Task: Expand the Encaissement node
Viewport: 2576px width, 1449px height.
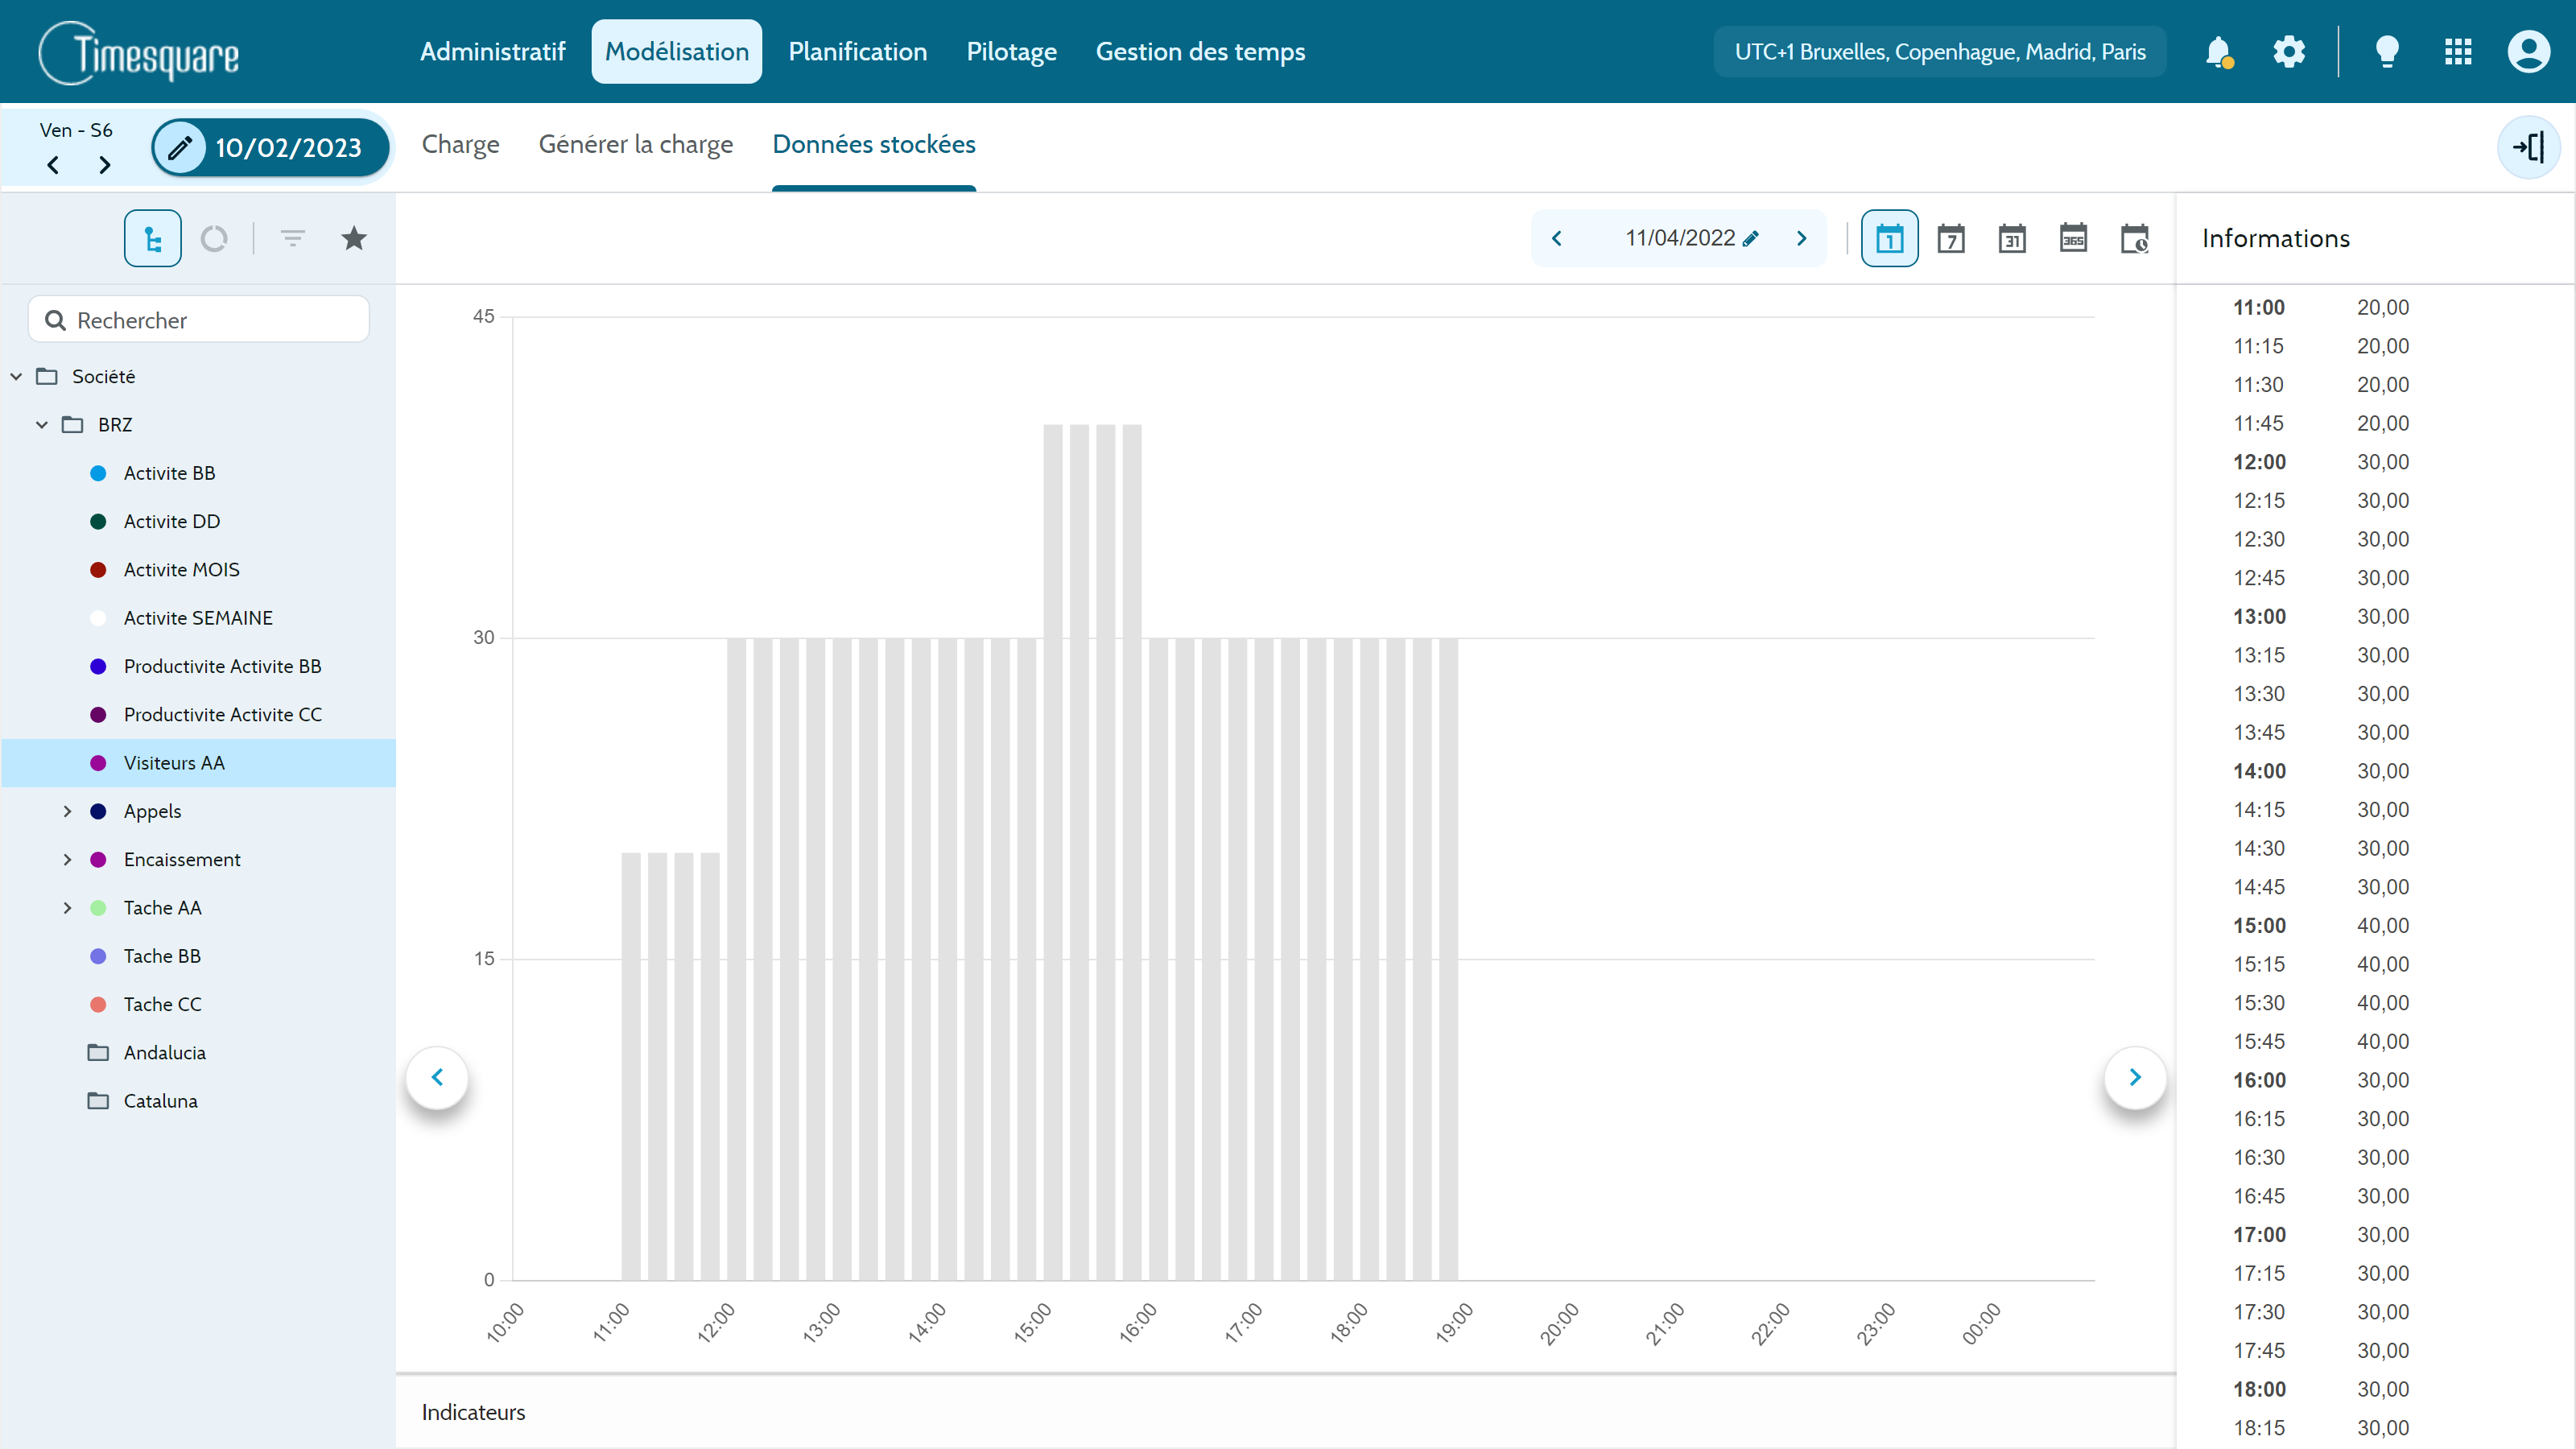Action: point(68,860)
